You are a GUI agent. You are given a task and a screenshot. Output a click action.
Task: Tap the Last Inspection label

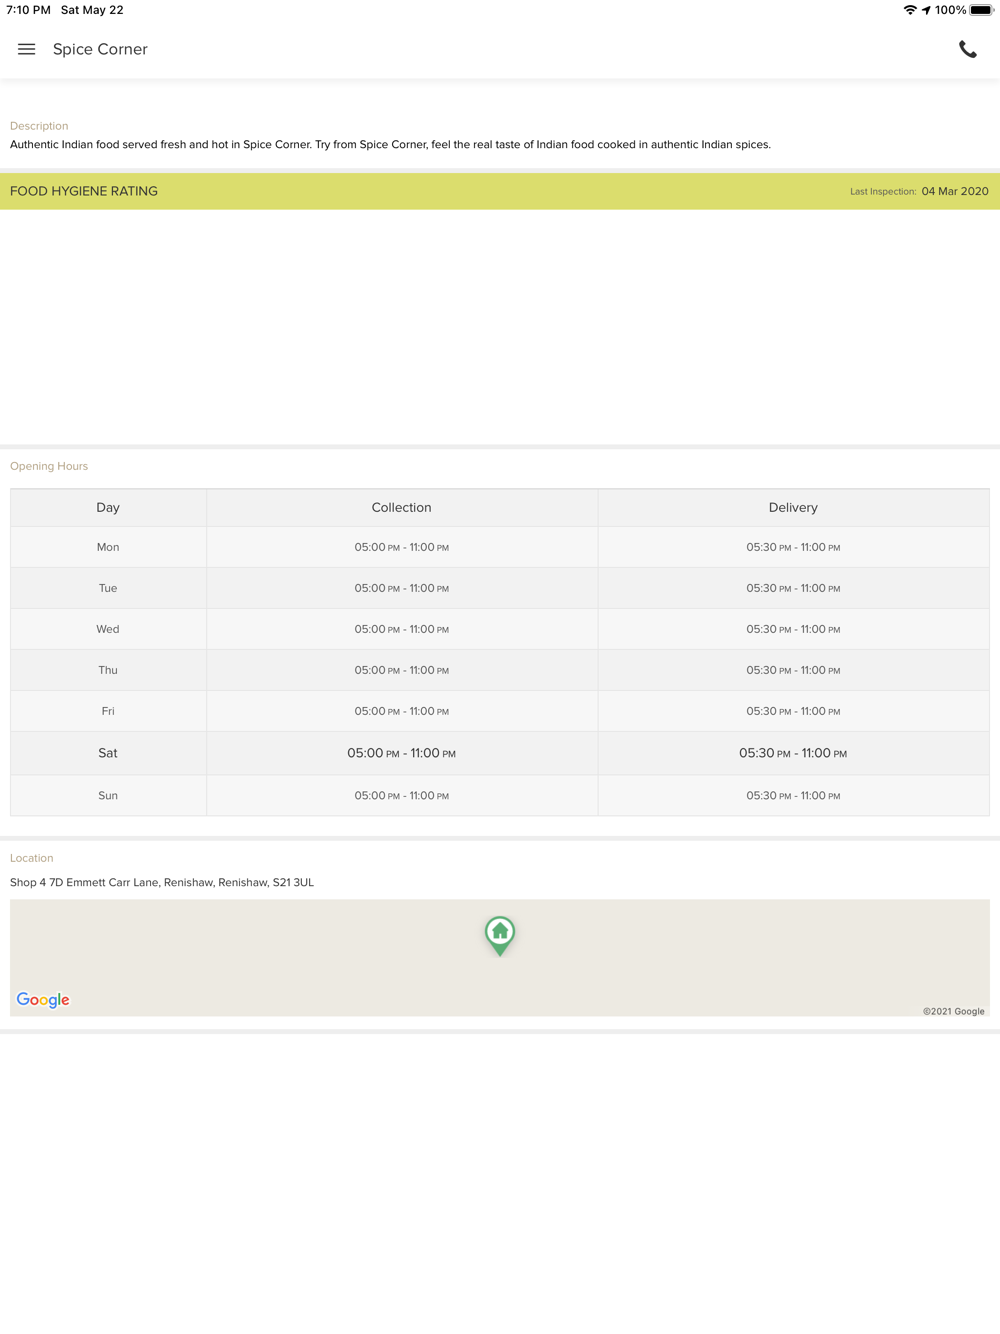click(x=883, y=192)
